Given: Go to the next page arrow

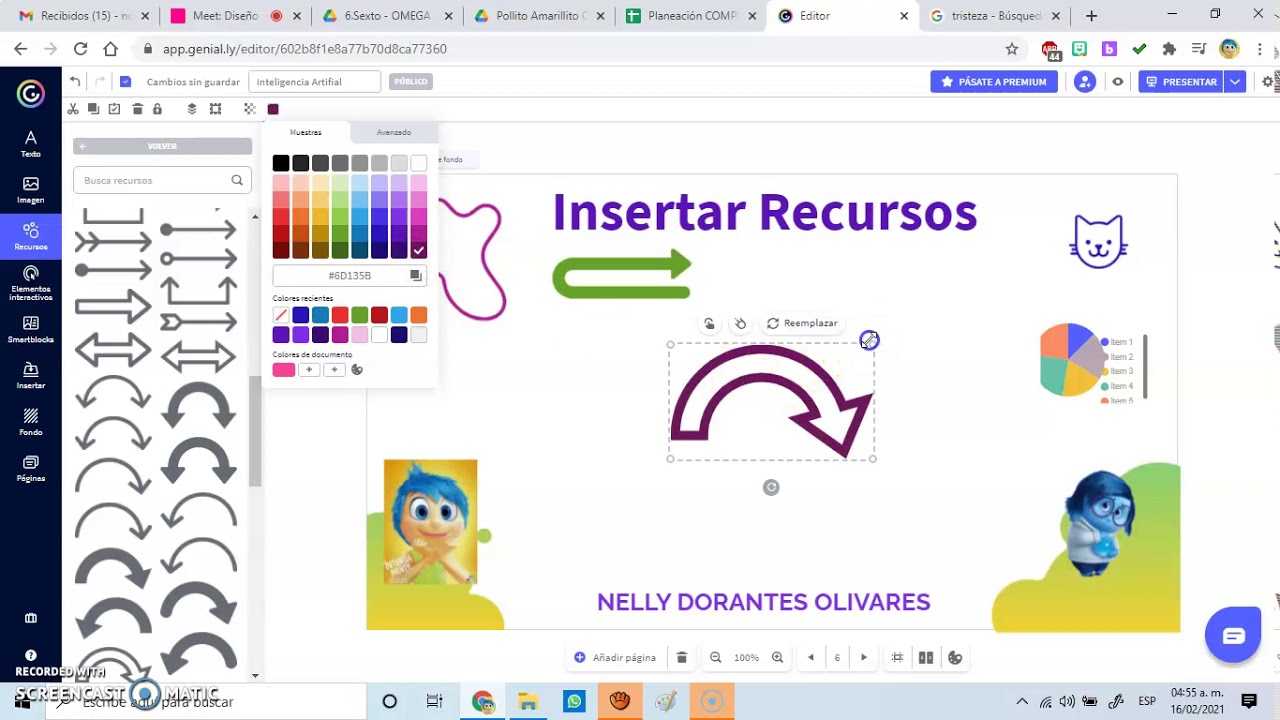Looking at the screenshot, I should click(864, 657).
